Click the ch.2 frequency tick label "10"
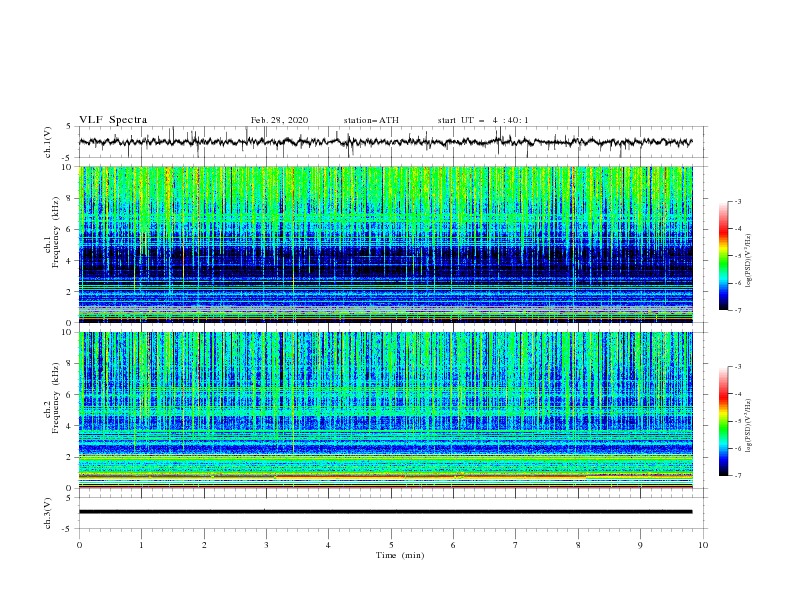 [x=68, y=332]
